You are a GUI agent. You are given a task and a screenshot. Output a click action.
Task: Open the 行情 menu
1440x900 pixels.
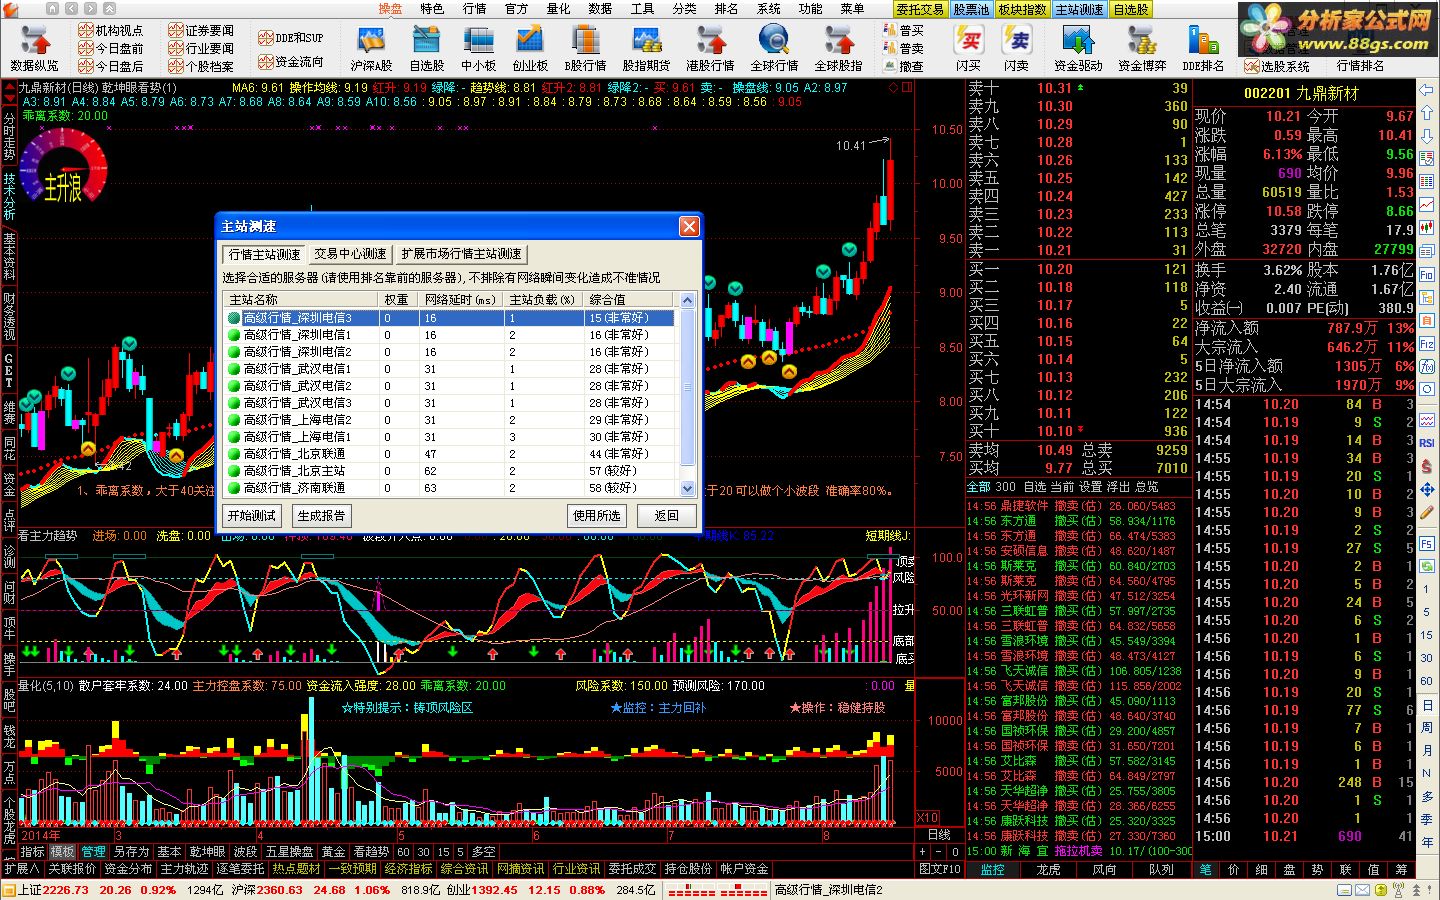click(475, 9)
